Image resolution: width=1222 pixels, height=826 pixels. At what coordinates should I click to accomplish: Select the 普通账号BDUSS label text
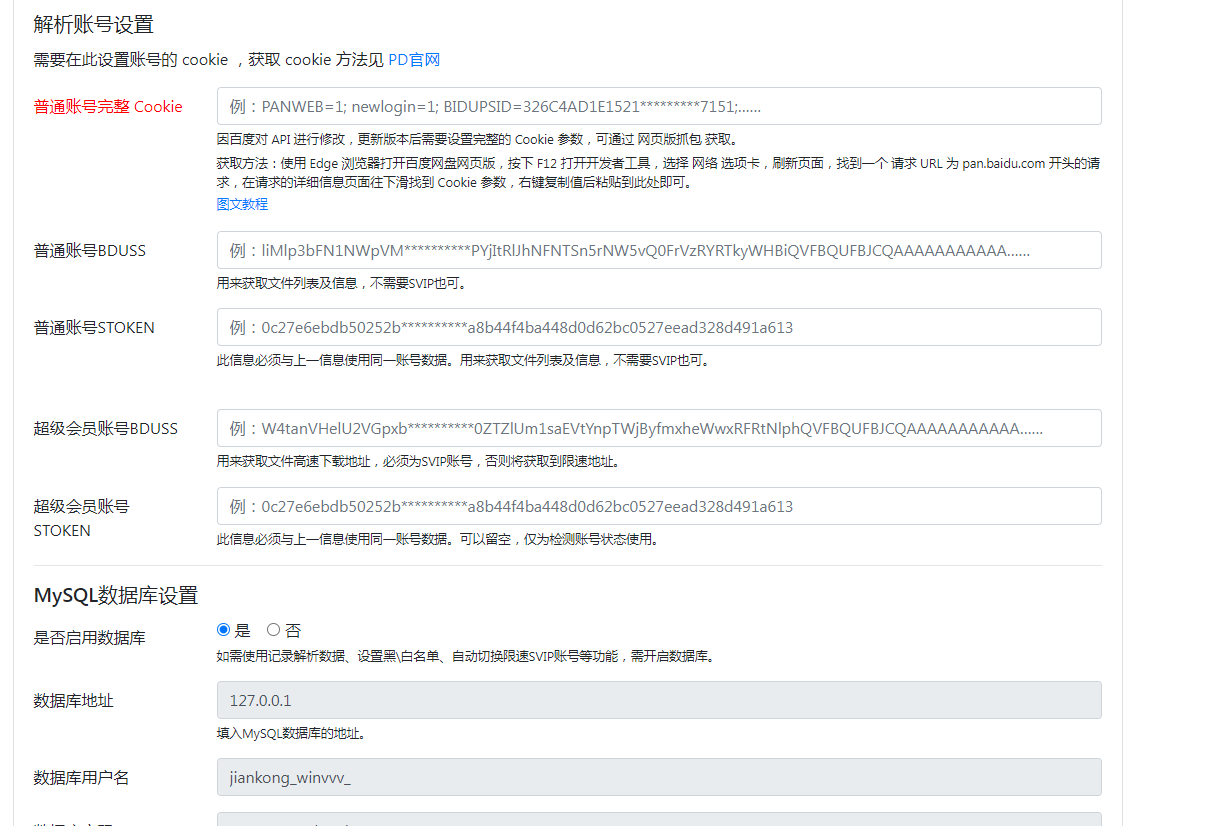74,250
